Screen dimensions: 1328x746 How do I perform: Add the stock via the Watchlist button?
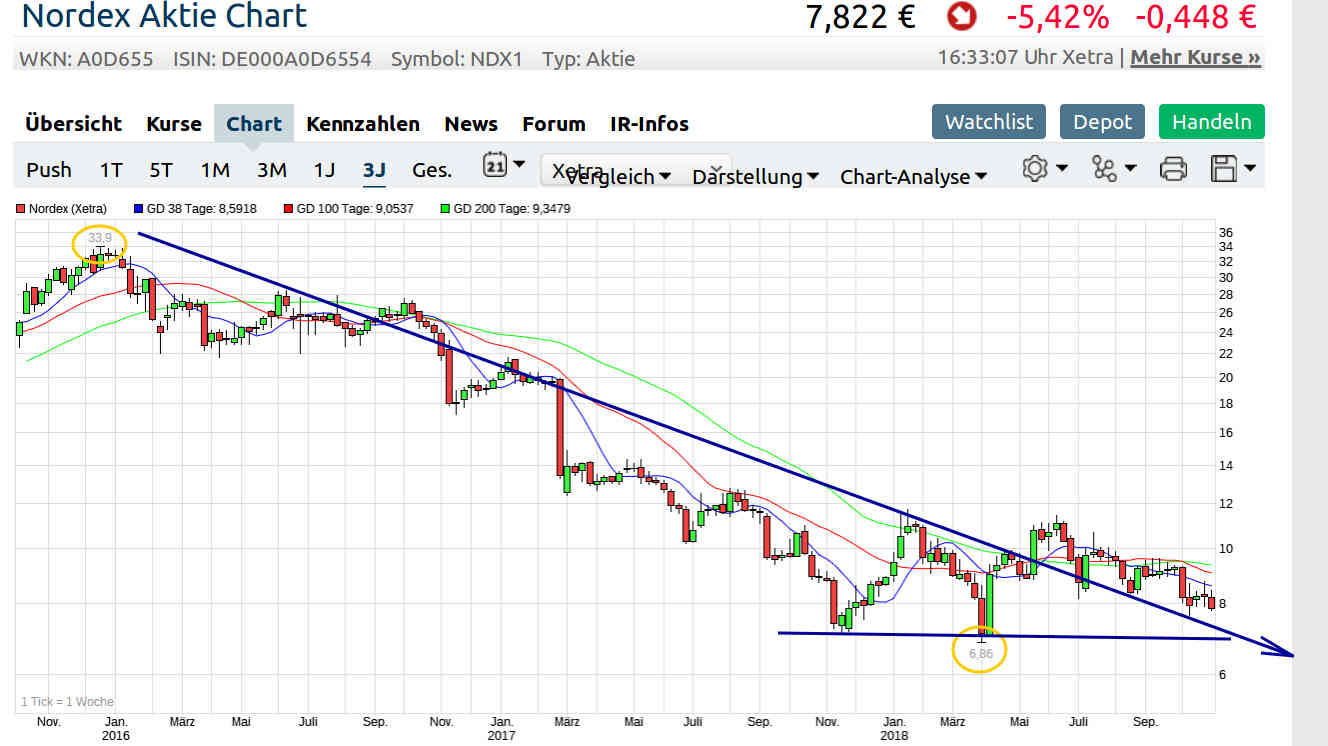point(989,122)
